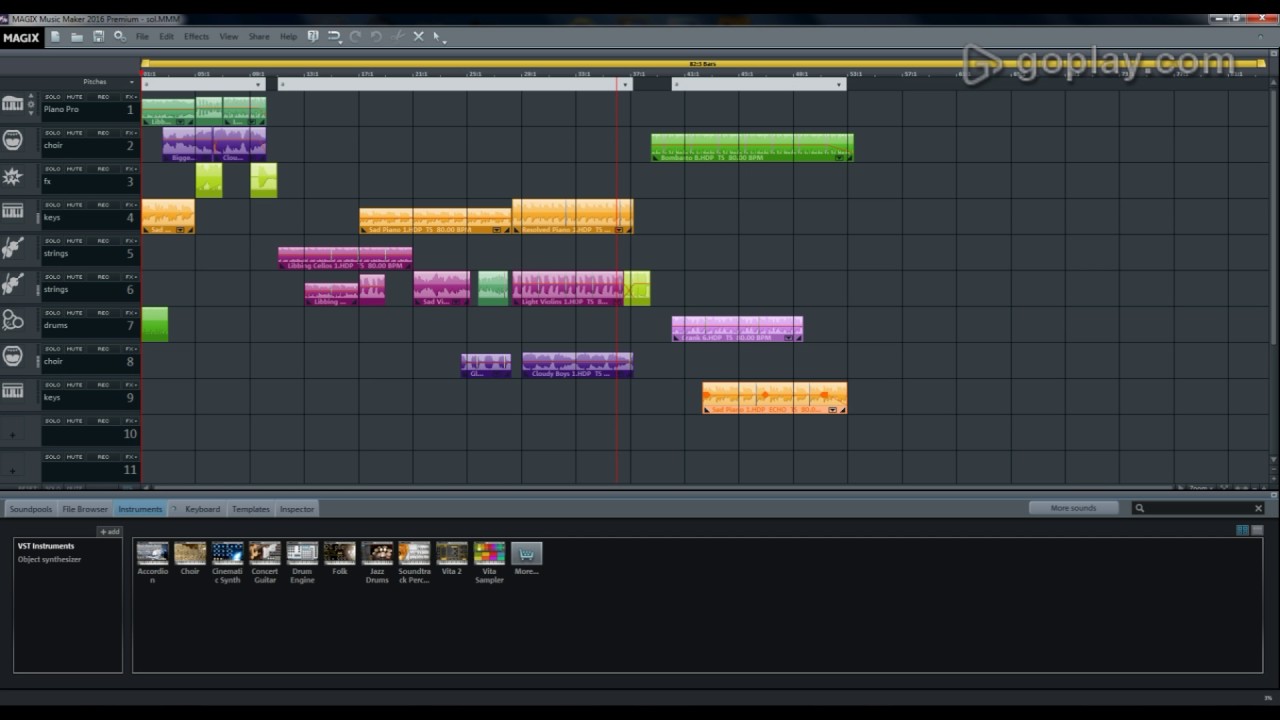Solo the keys track 4
Image resolution: width=1280 pixels, height=720 pixels.
click(x=53, y=205)
